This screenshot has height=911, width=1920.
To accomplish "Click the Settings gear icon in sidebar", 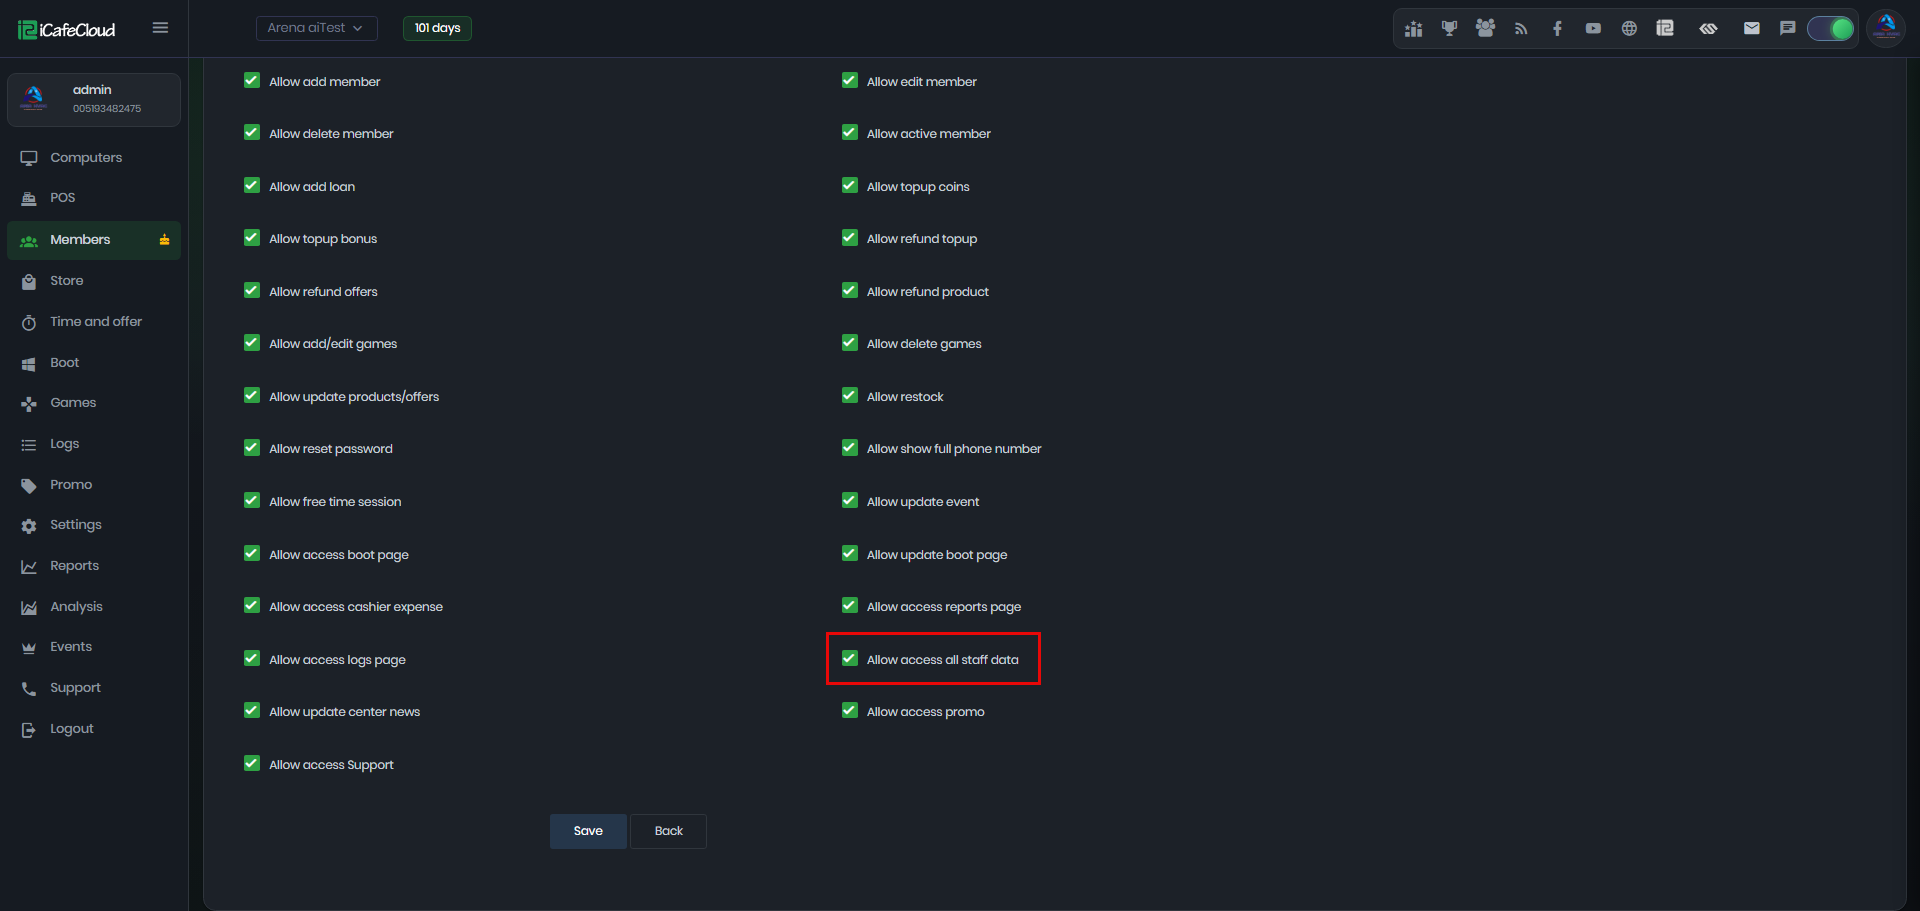I will click(x=29, y=525).
